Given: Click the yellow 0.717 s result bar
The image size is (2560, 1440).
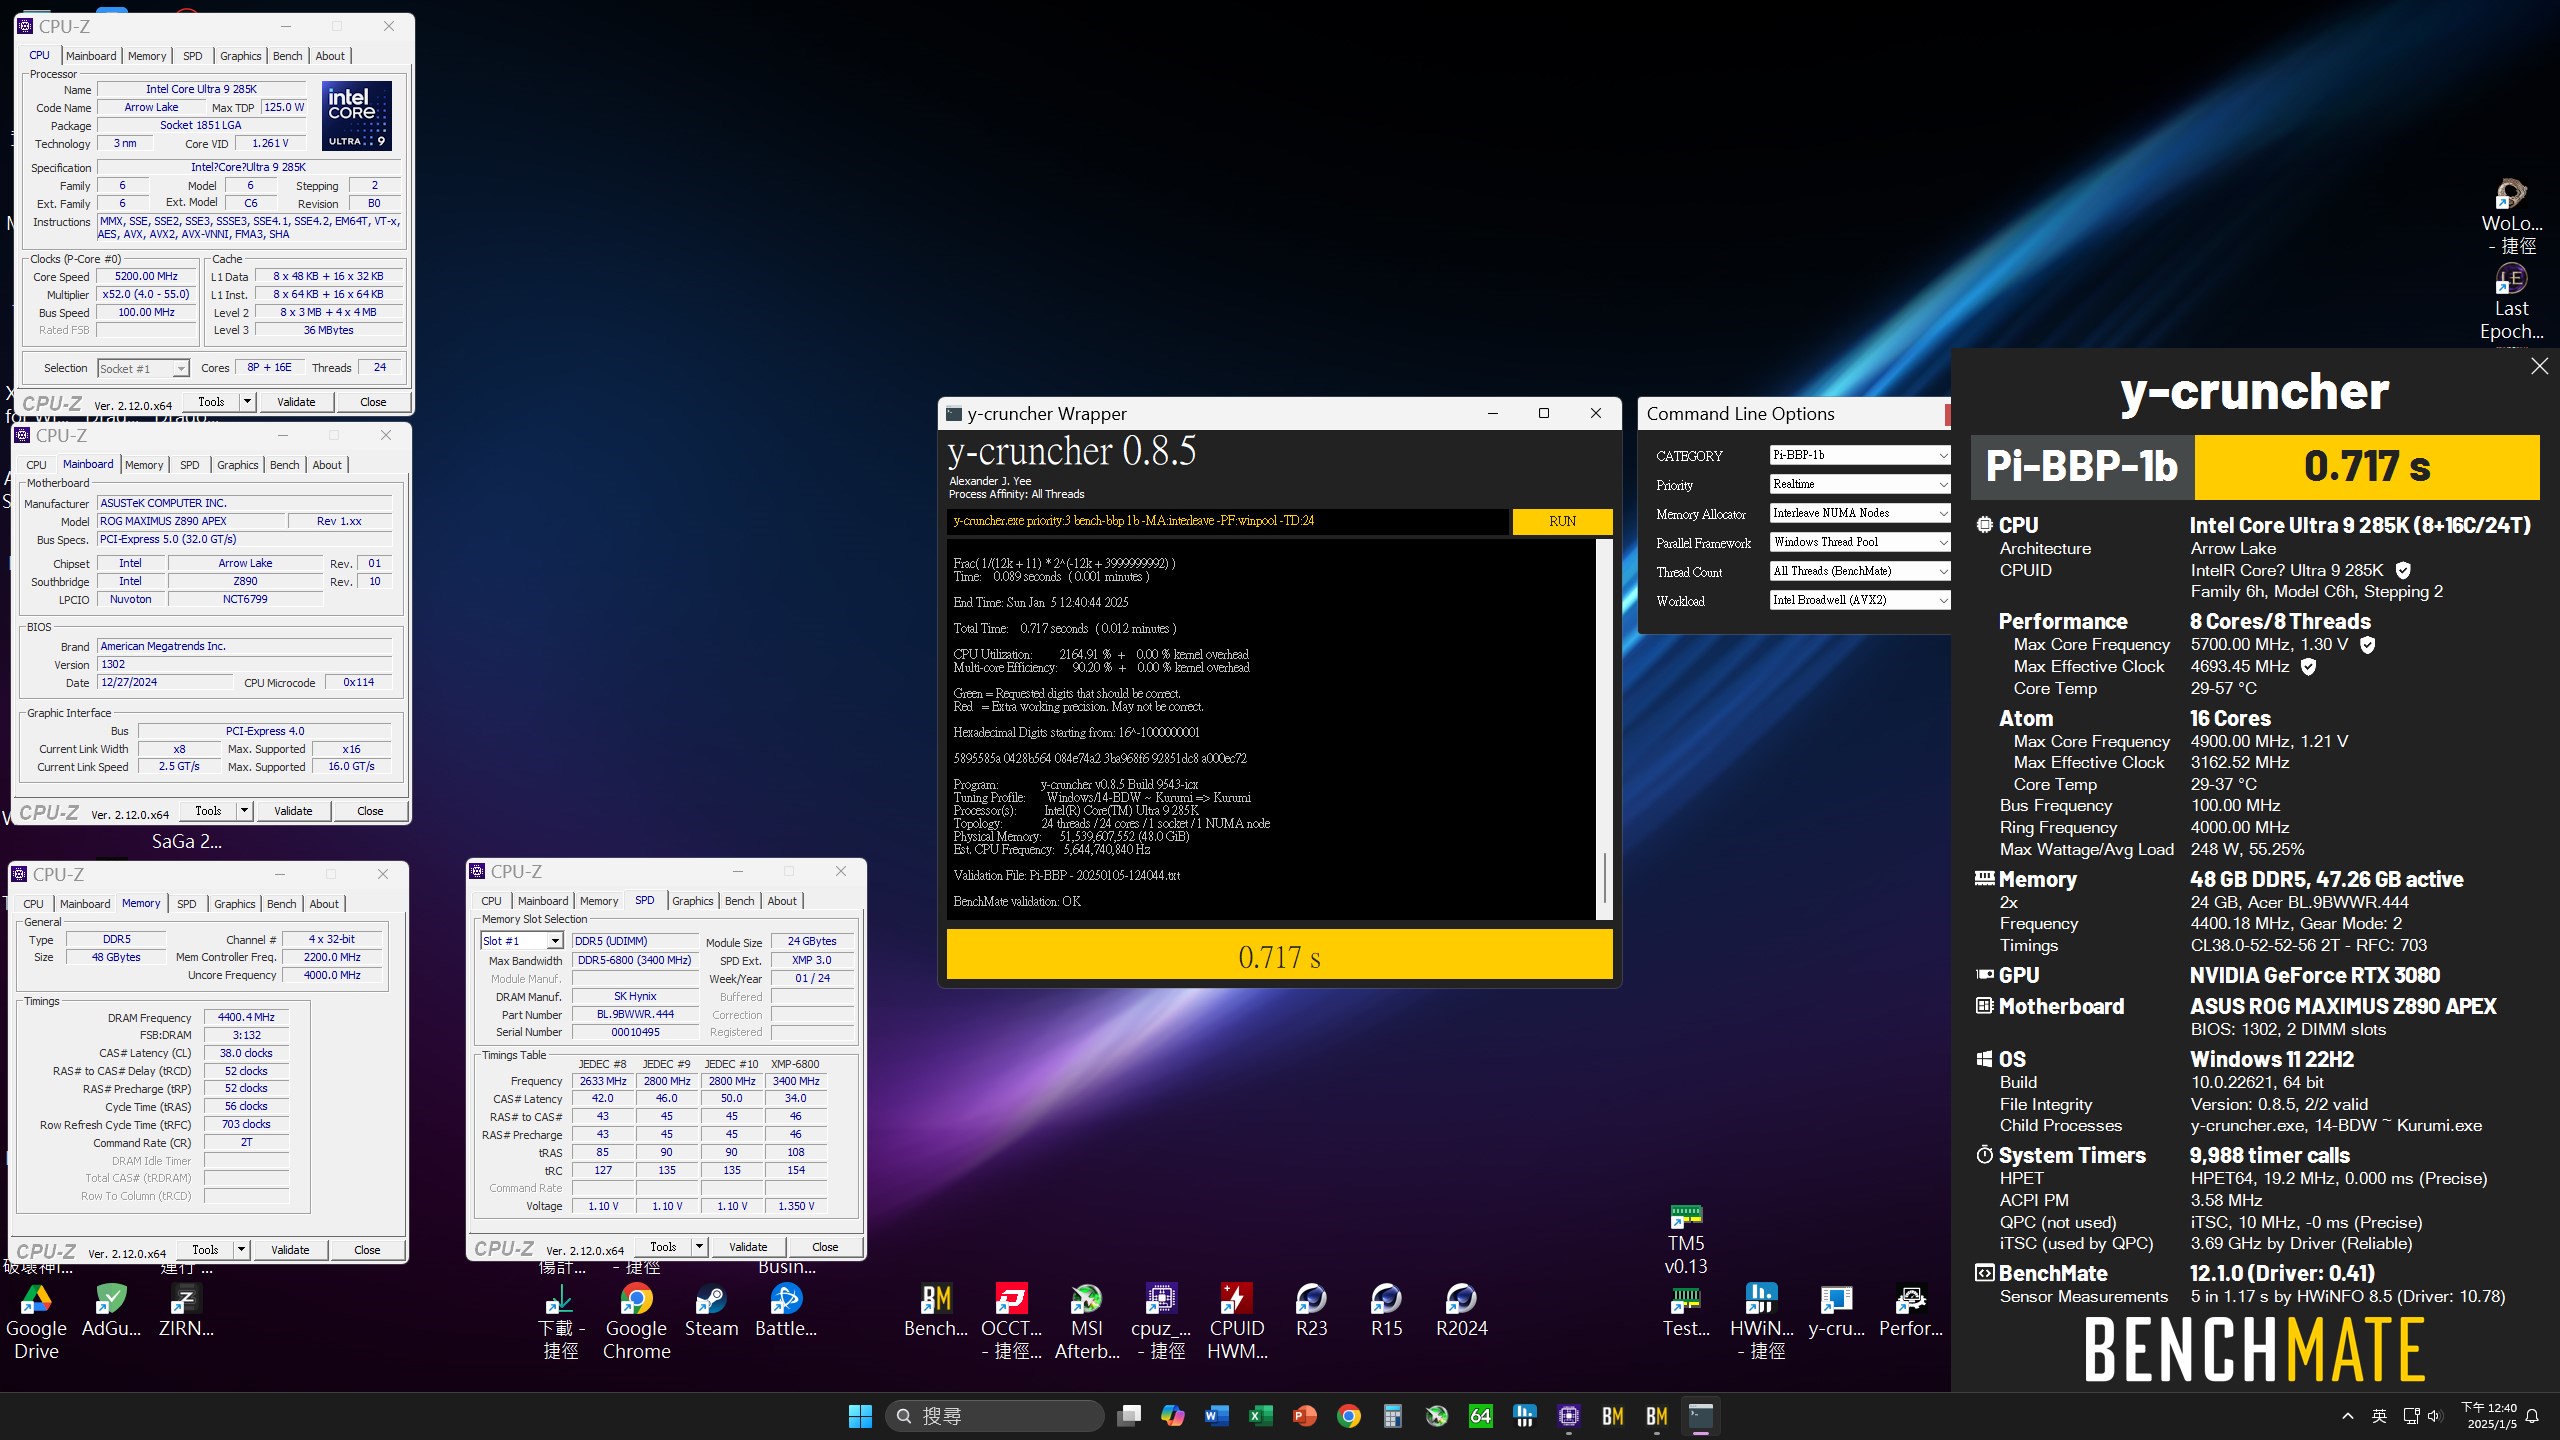Looking at the screenshot, I should tap(1279, 956).
